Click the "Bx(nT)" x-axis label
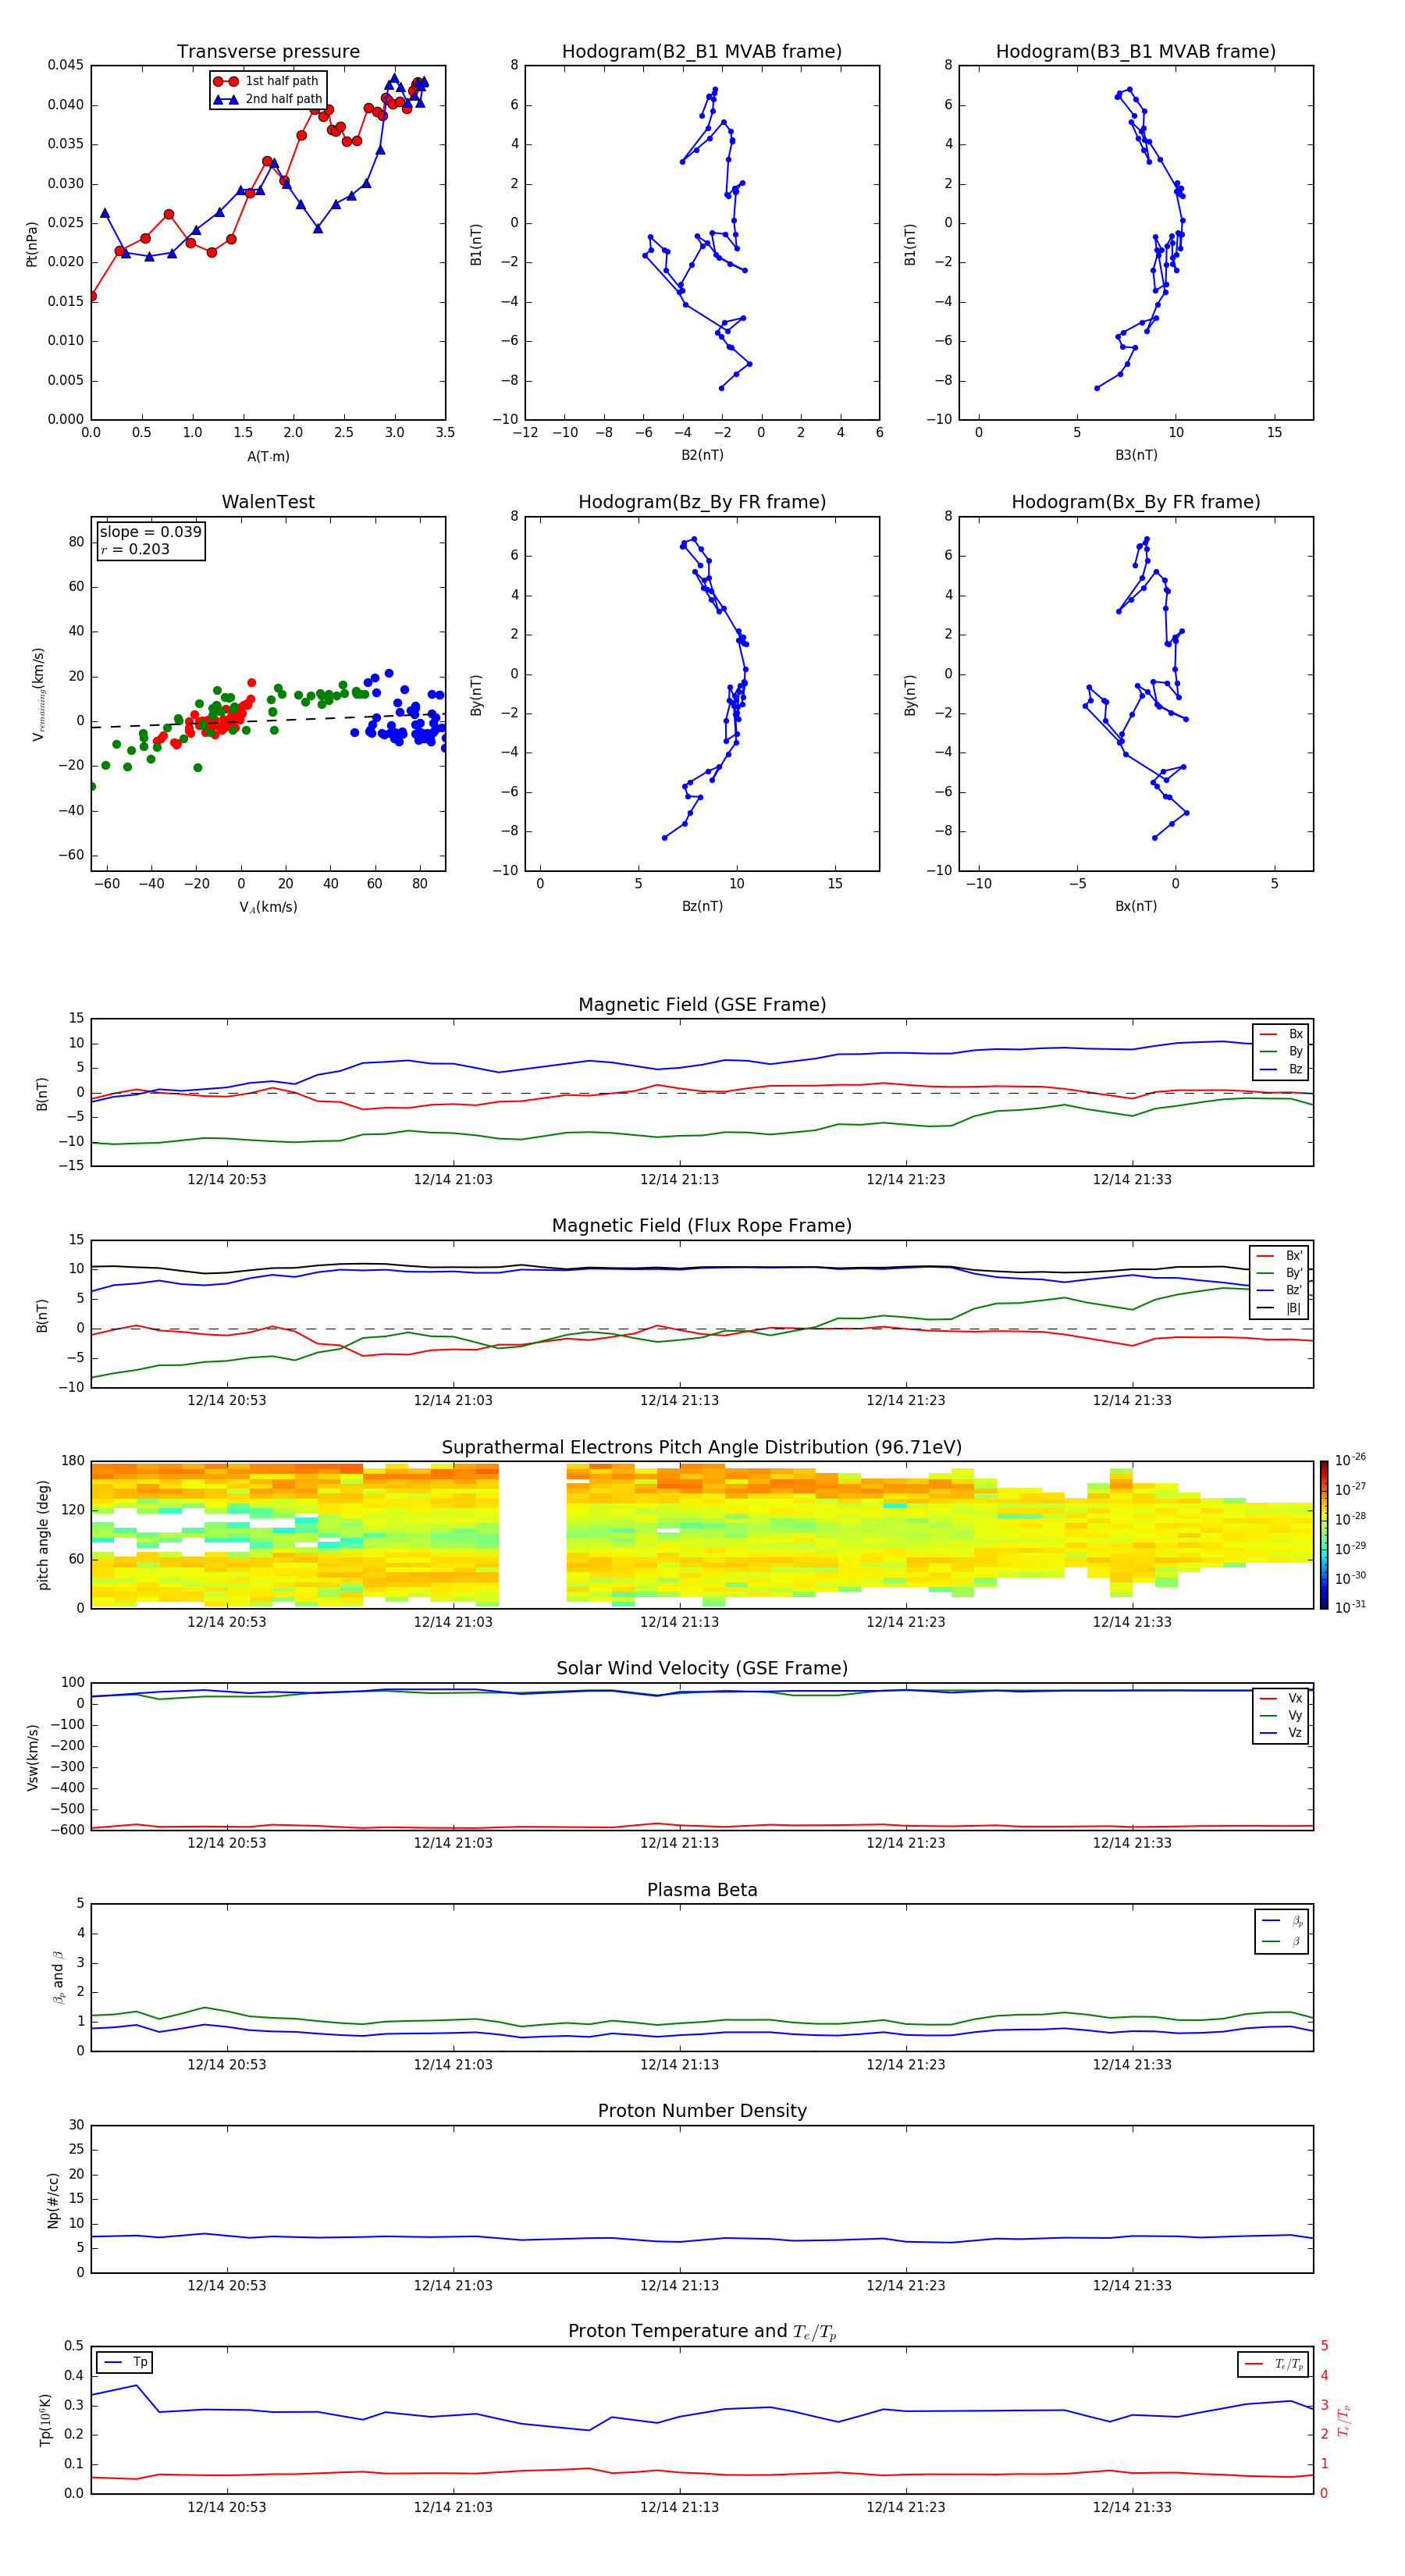Viewport: 1405px width, 2576px height. tap(1136, 906)
